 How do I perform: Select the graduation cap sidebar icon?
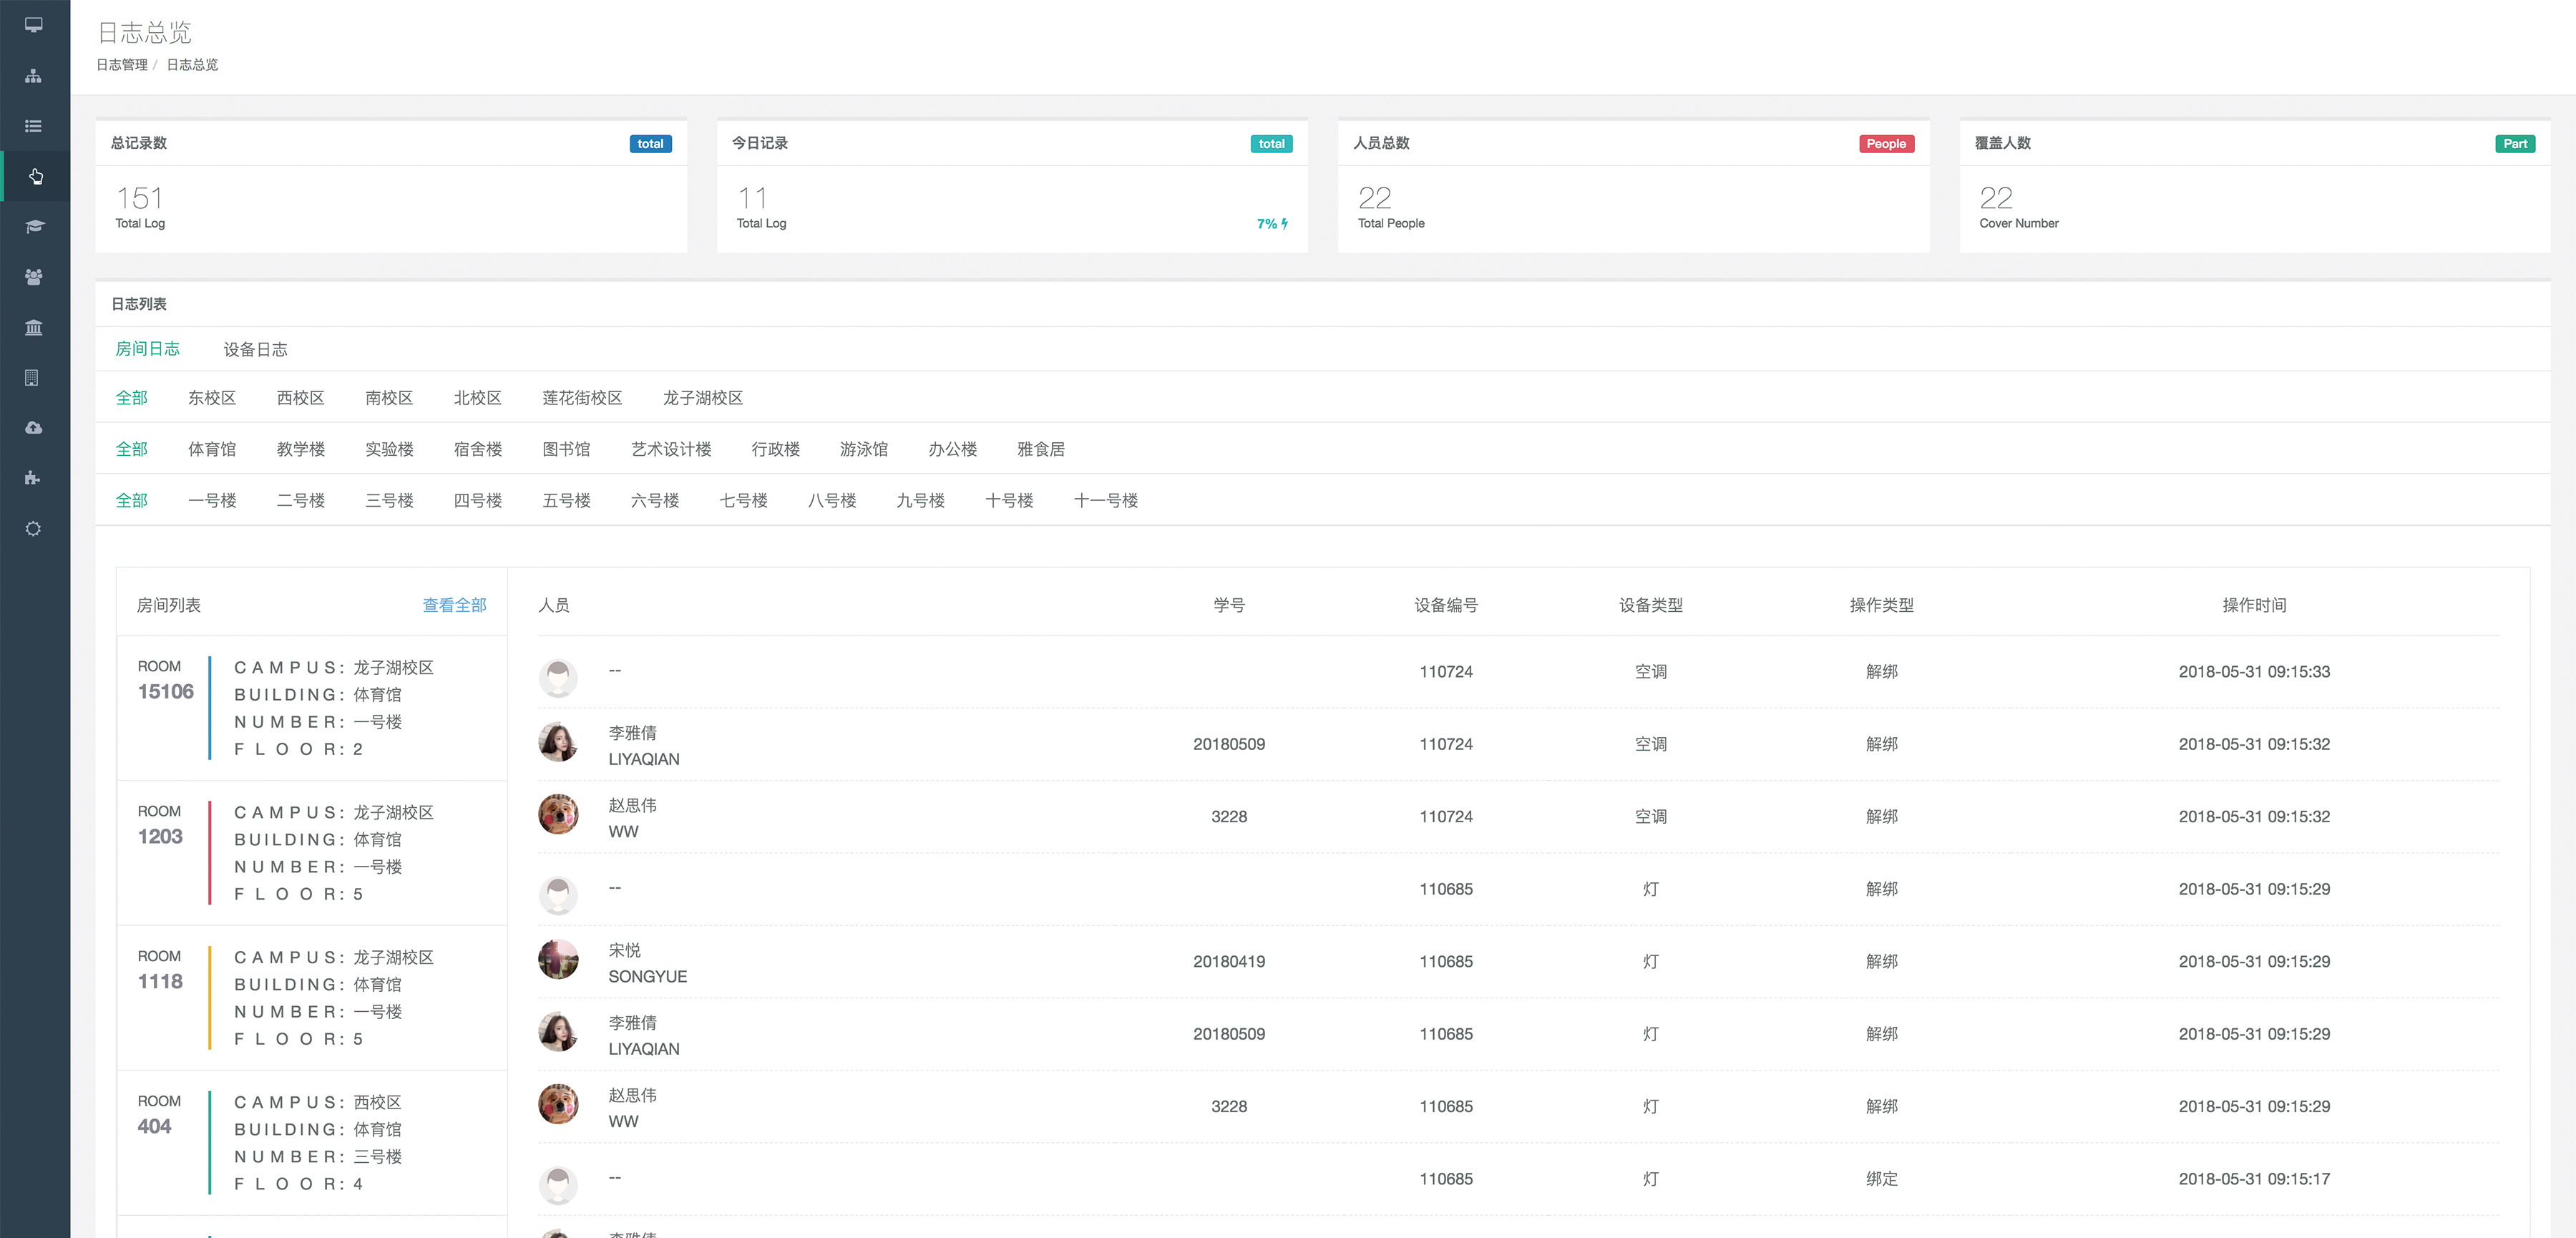34,227
